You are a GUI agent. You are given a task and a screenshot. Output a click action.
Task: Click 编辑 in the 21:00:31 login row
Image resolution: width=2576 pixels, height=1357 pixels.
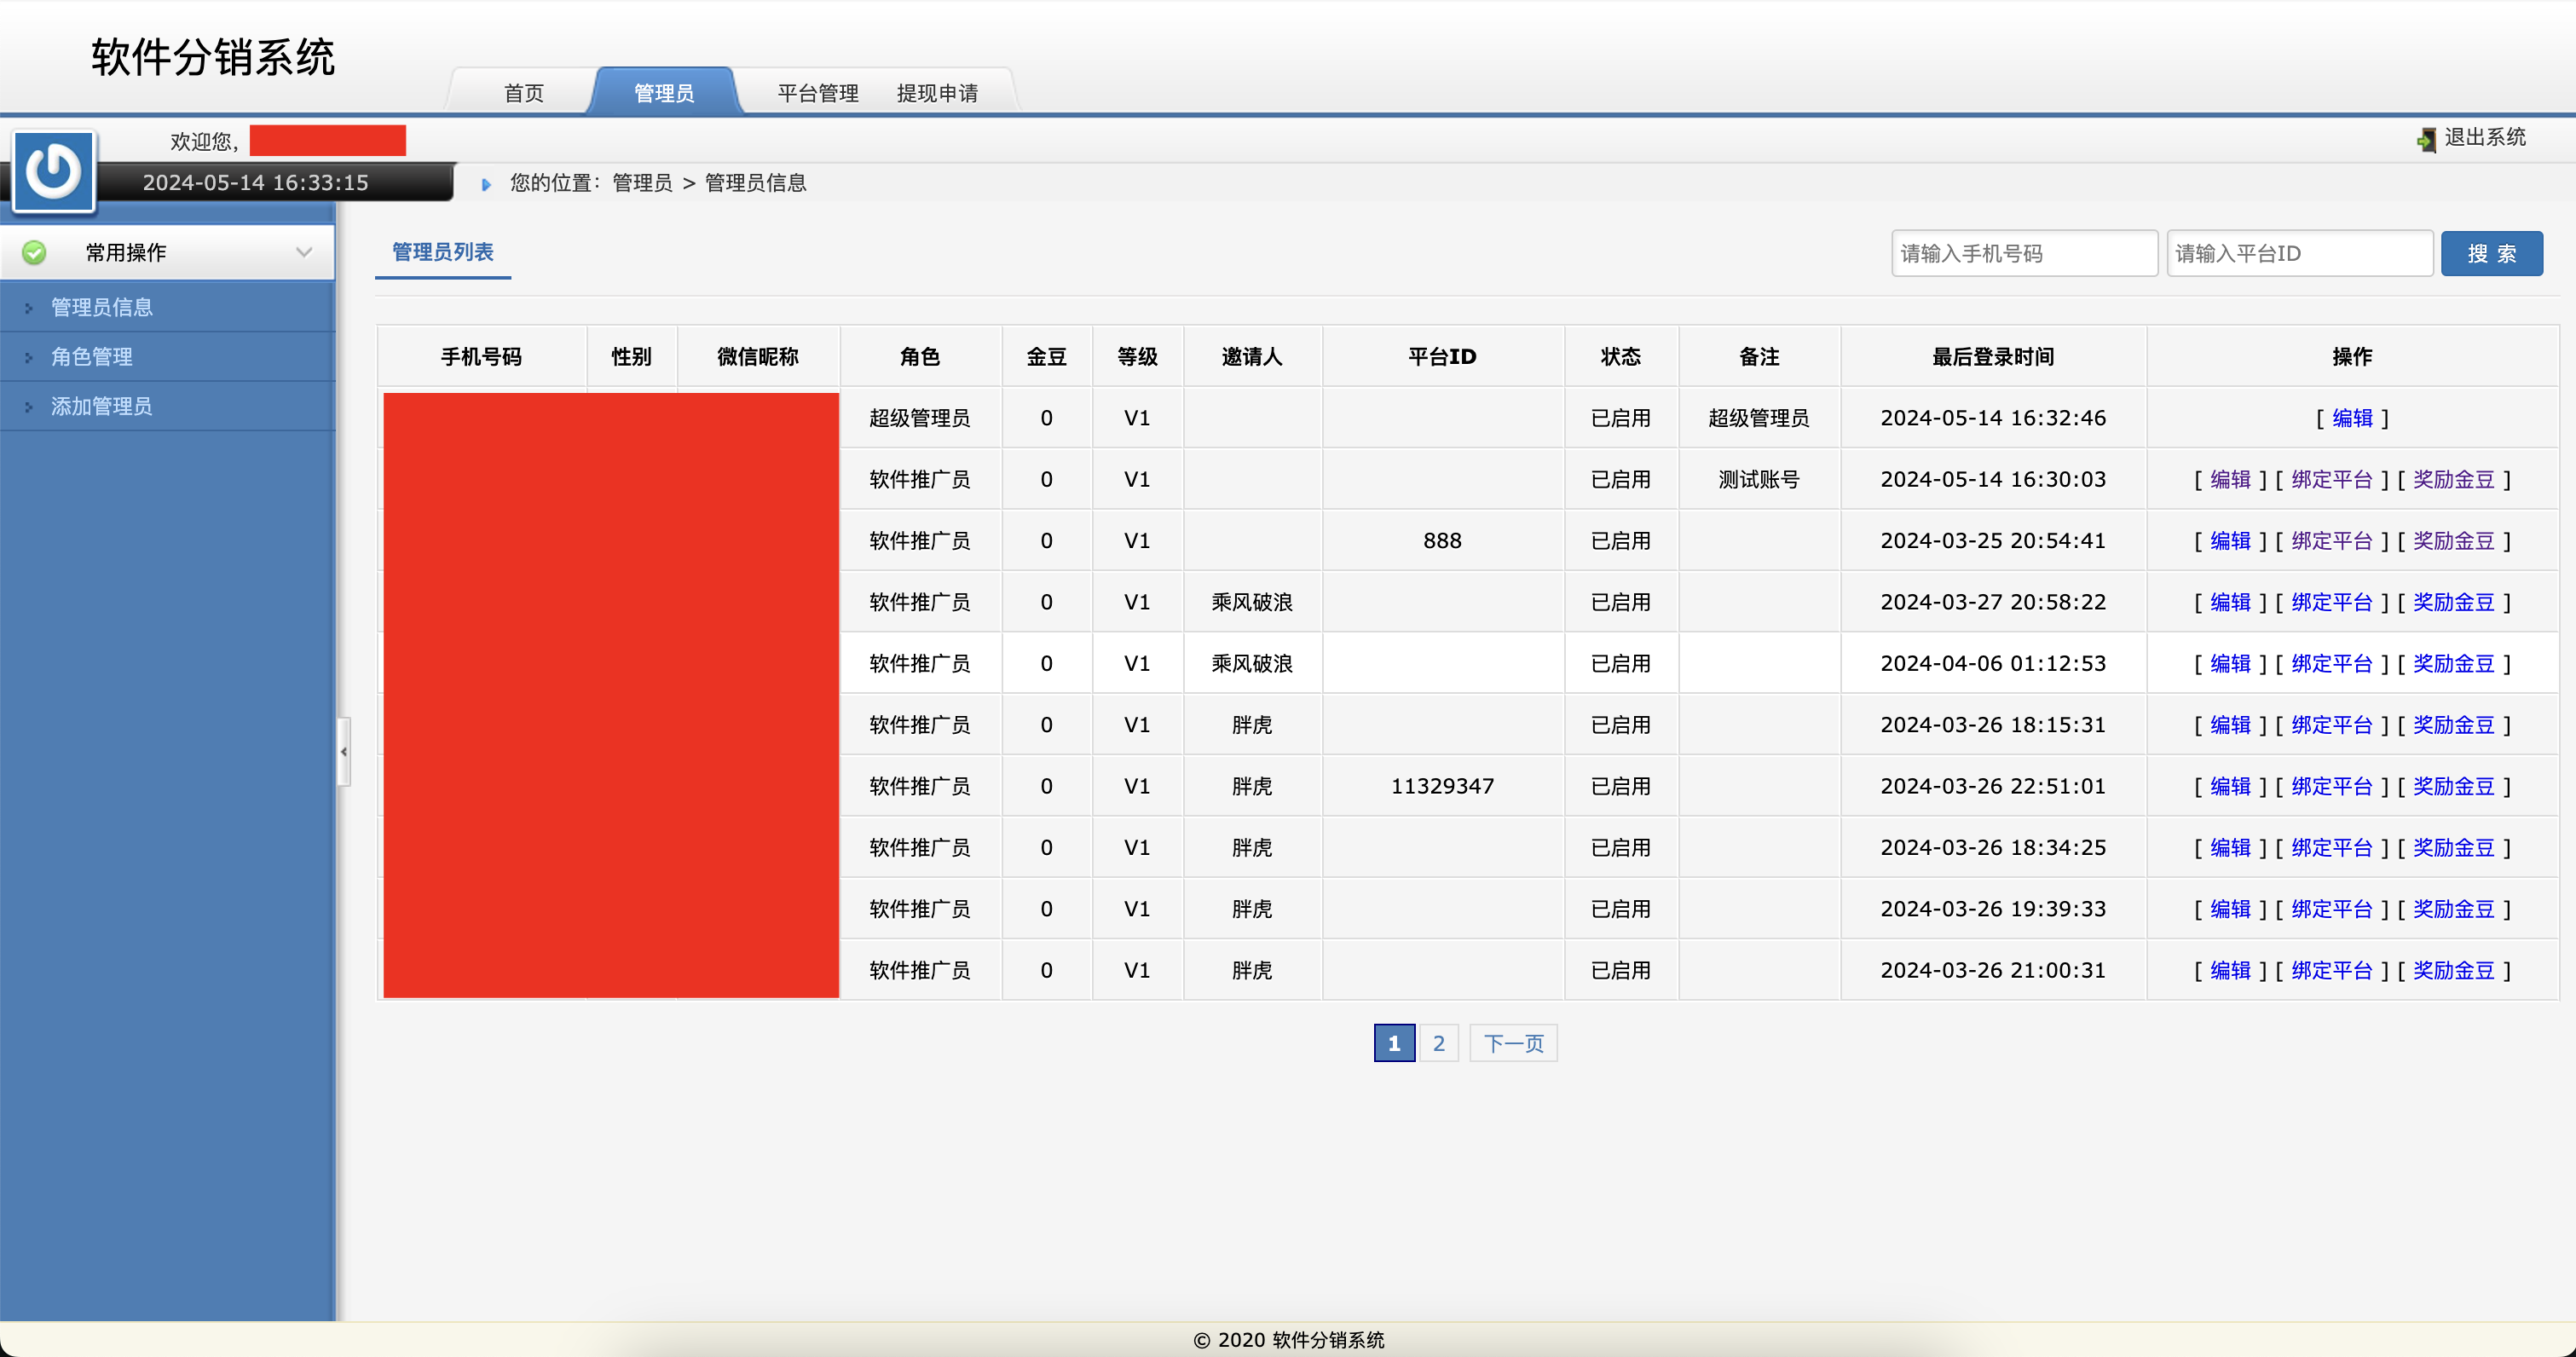(2230, 970)
